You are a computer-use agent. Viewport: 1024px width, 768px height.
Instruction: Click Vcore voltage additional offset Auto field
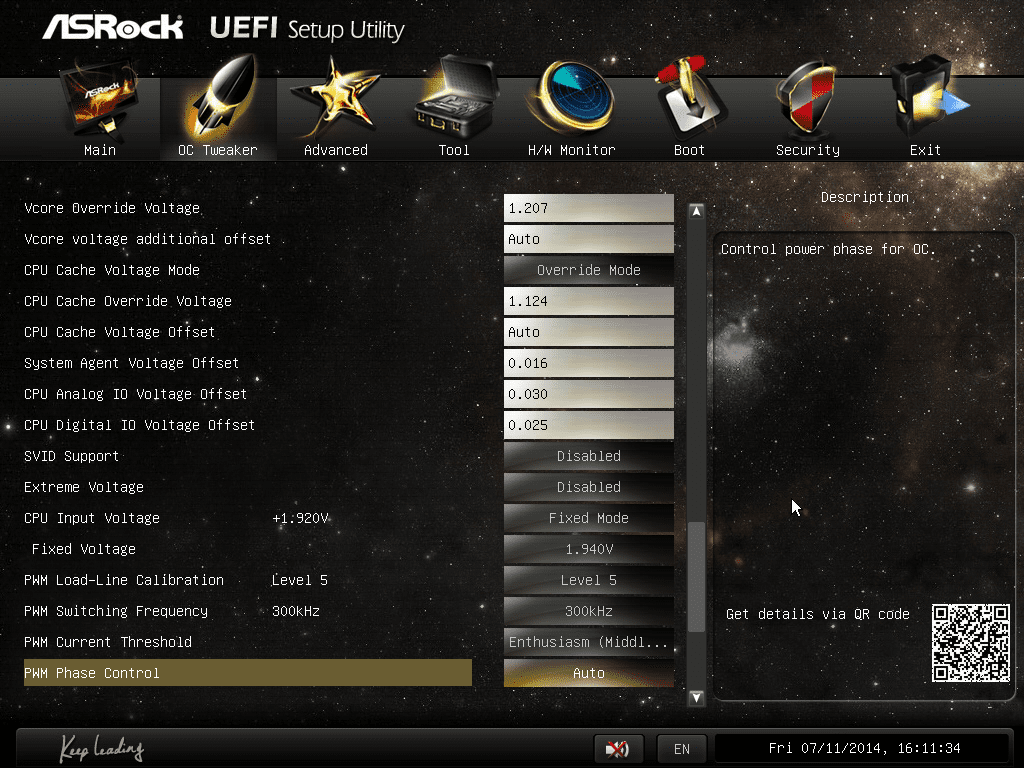click(x=588, y=239)
